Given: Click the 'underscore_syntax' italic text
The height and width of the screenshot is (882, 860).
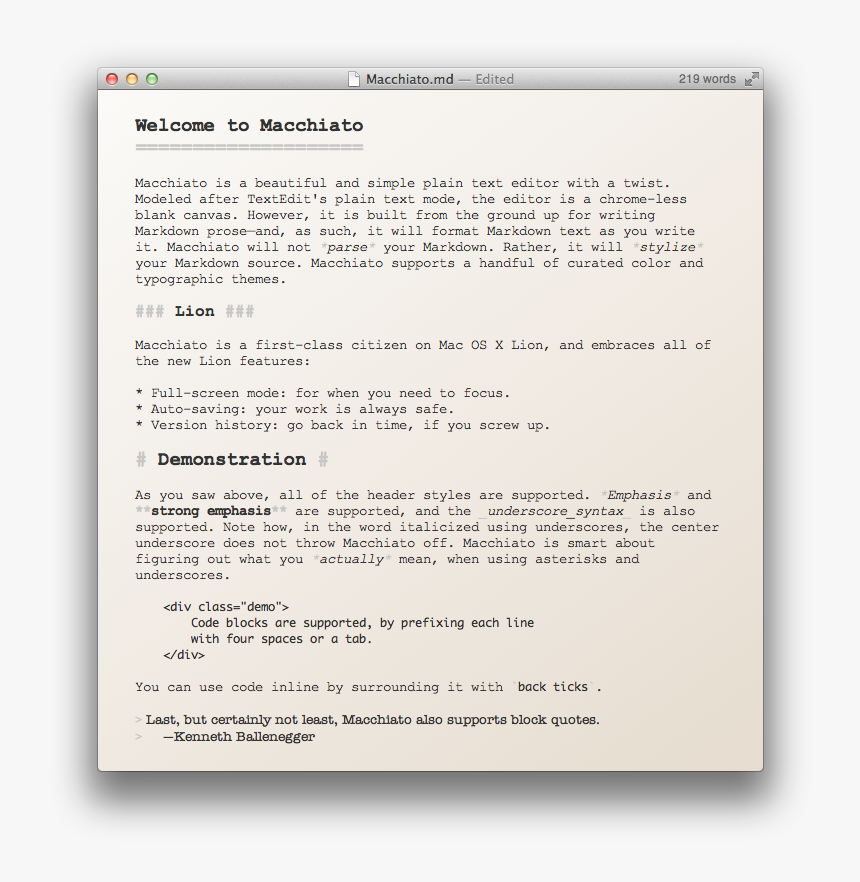Looking at the screenshot, I should pyautogui.click(x=556, y=511).
